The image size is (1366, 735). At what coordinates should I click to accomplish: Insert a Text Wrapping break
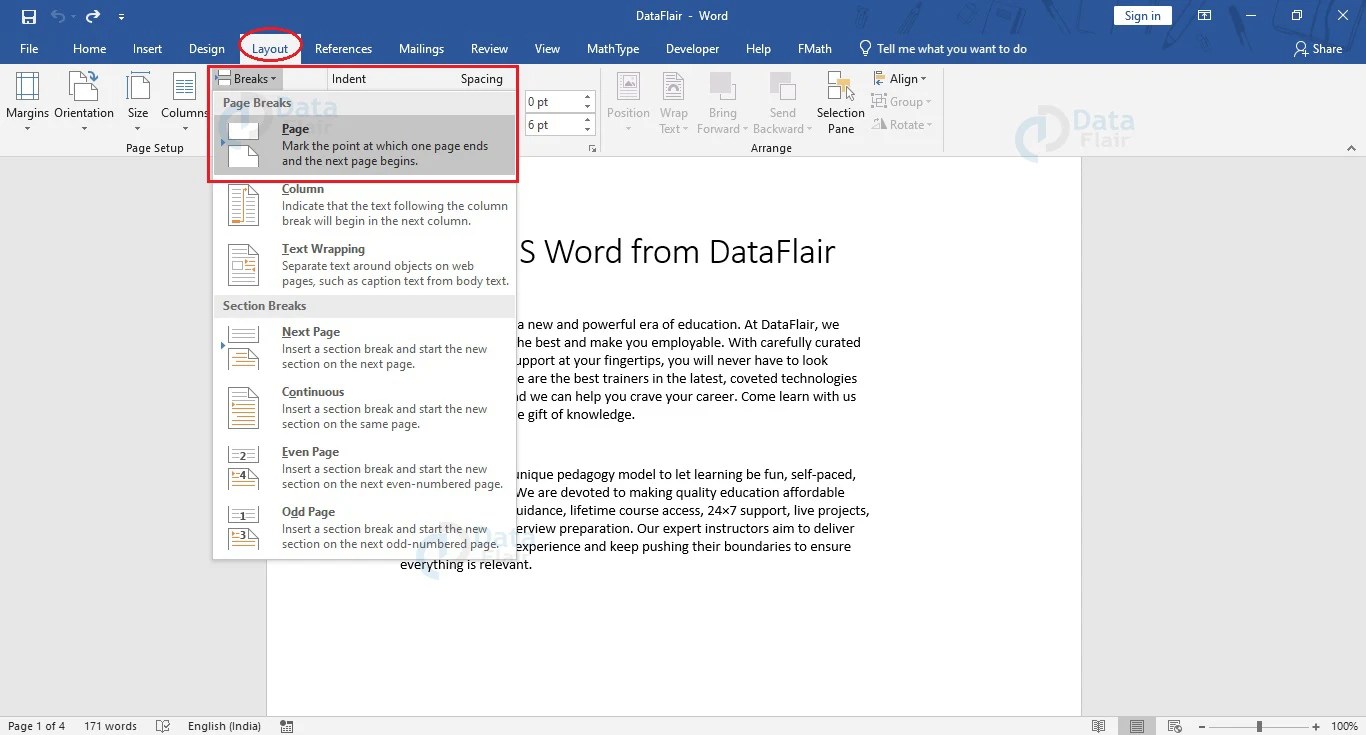coord(365,264)
